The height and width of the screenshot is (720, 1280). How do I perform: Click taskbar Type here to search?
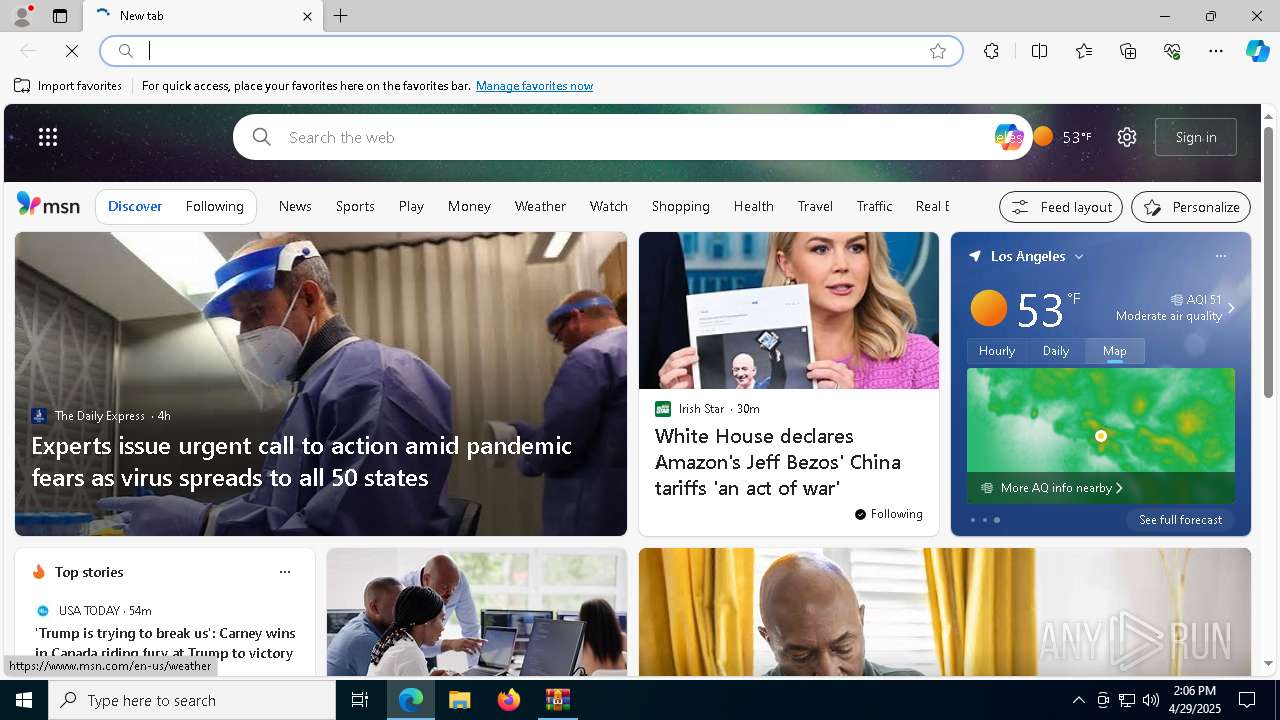(192, 700)
